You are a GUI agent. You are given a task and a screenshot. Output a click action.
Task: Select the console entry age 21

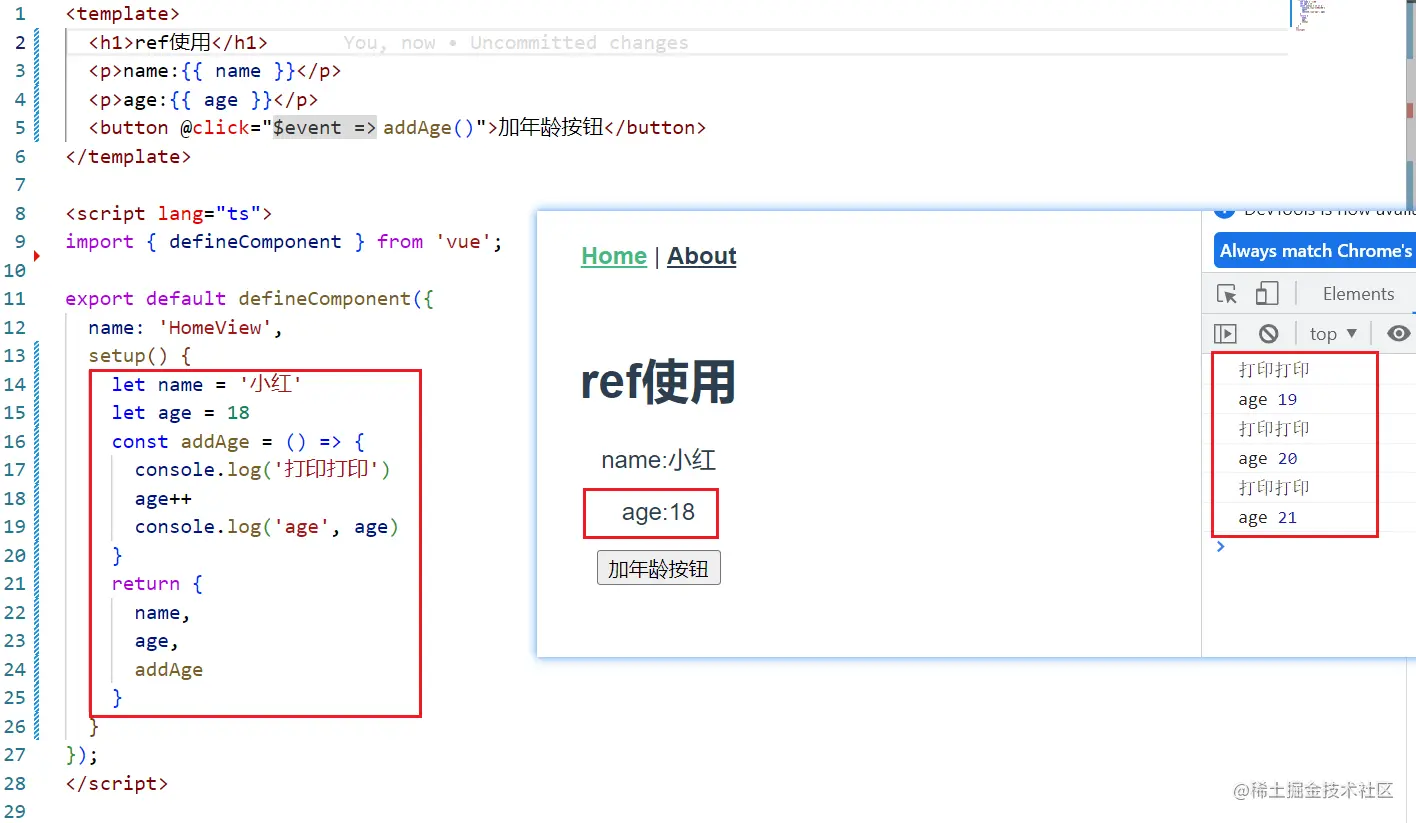[x=1268, y=518]
